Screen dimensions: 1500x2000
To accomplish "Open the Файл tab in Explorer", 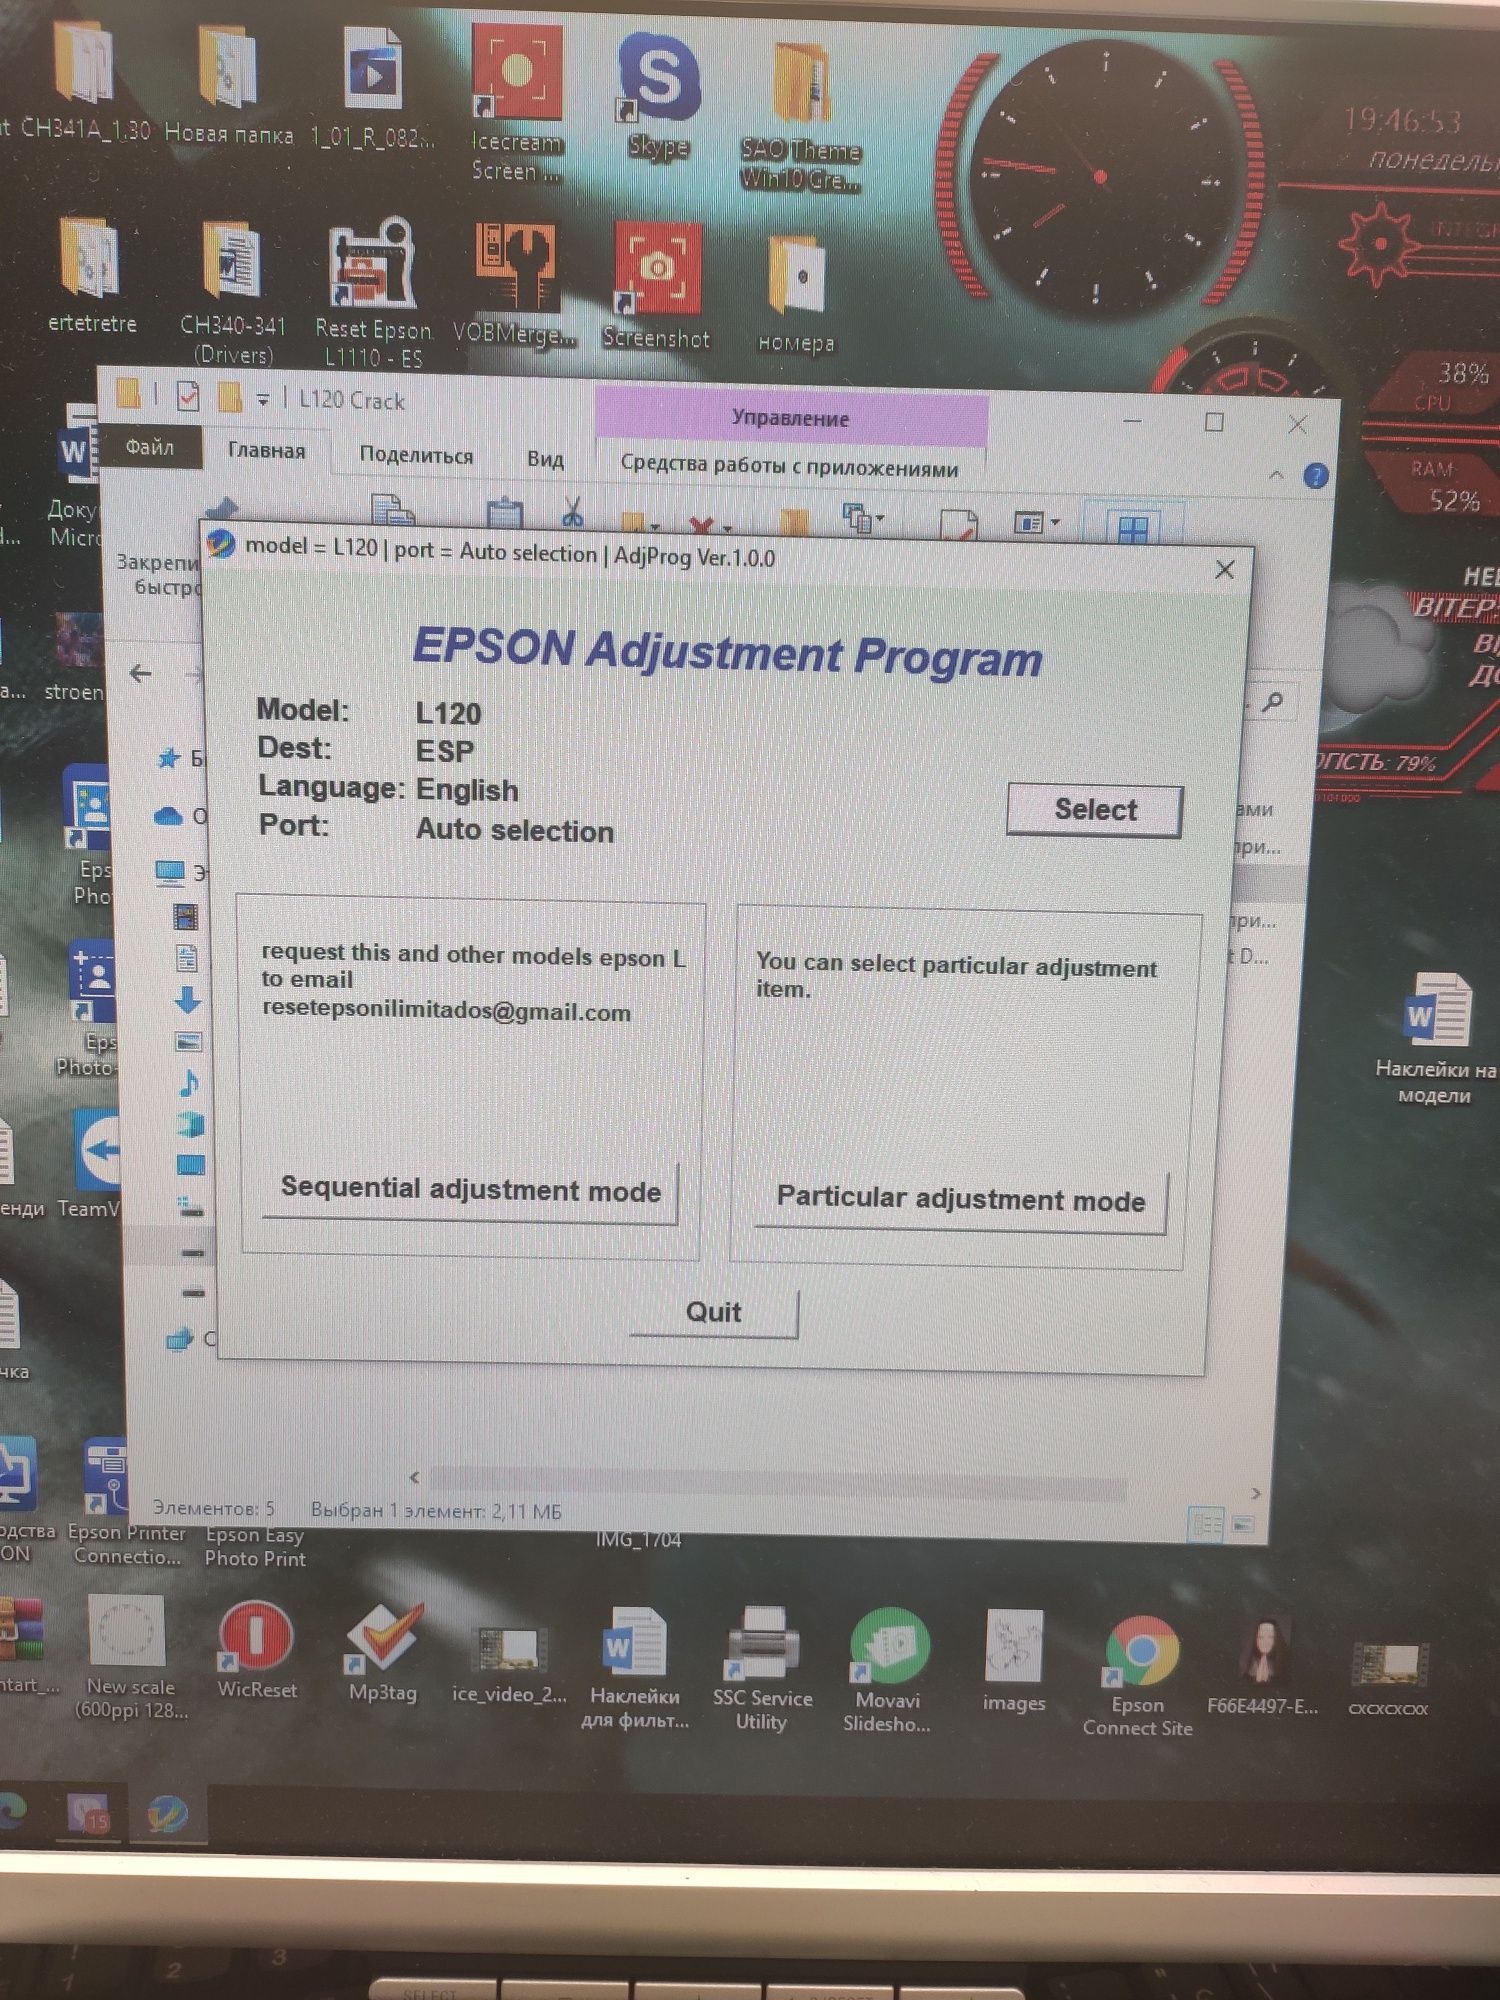I will coord(149,447).
